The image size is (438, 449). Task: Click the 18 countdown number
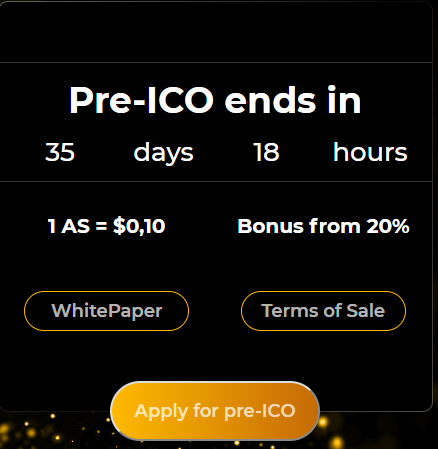[x=266, y=152]
